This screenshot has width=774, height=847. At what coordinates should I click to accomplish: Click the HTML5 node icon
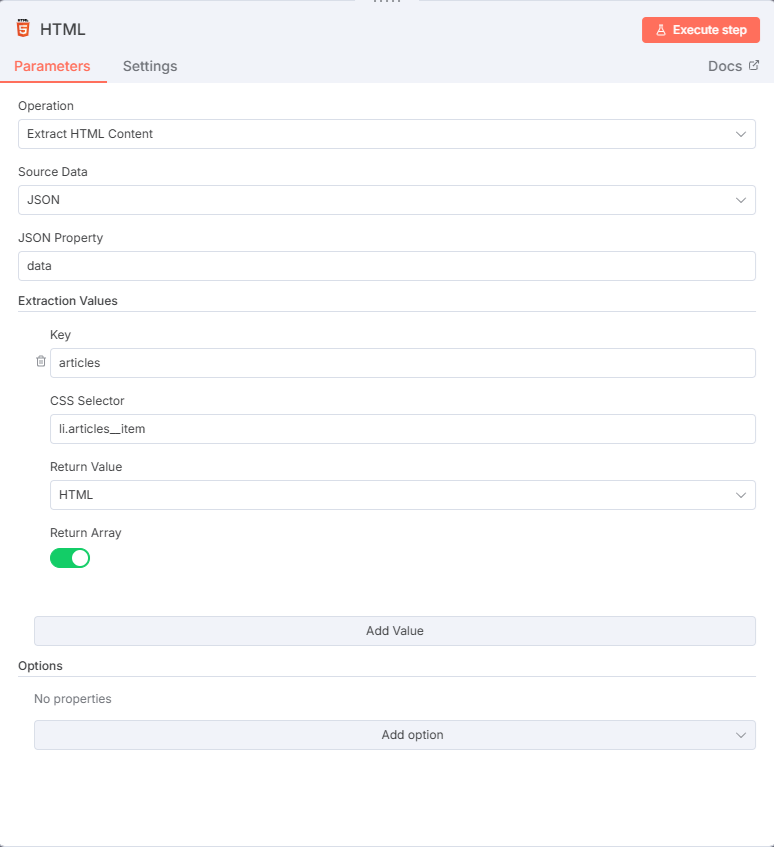[23, 29]
